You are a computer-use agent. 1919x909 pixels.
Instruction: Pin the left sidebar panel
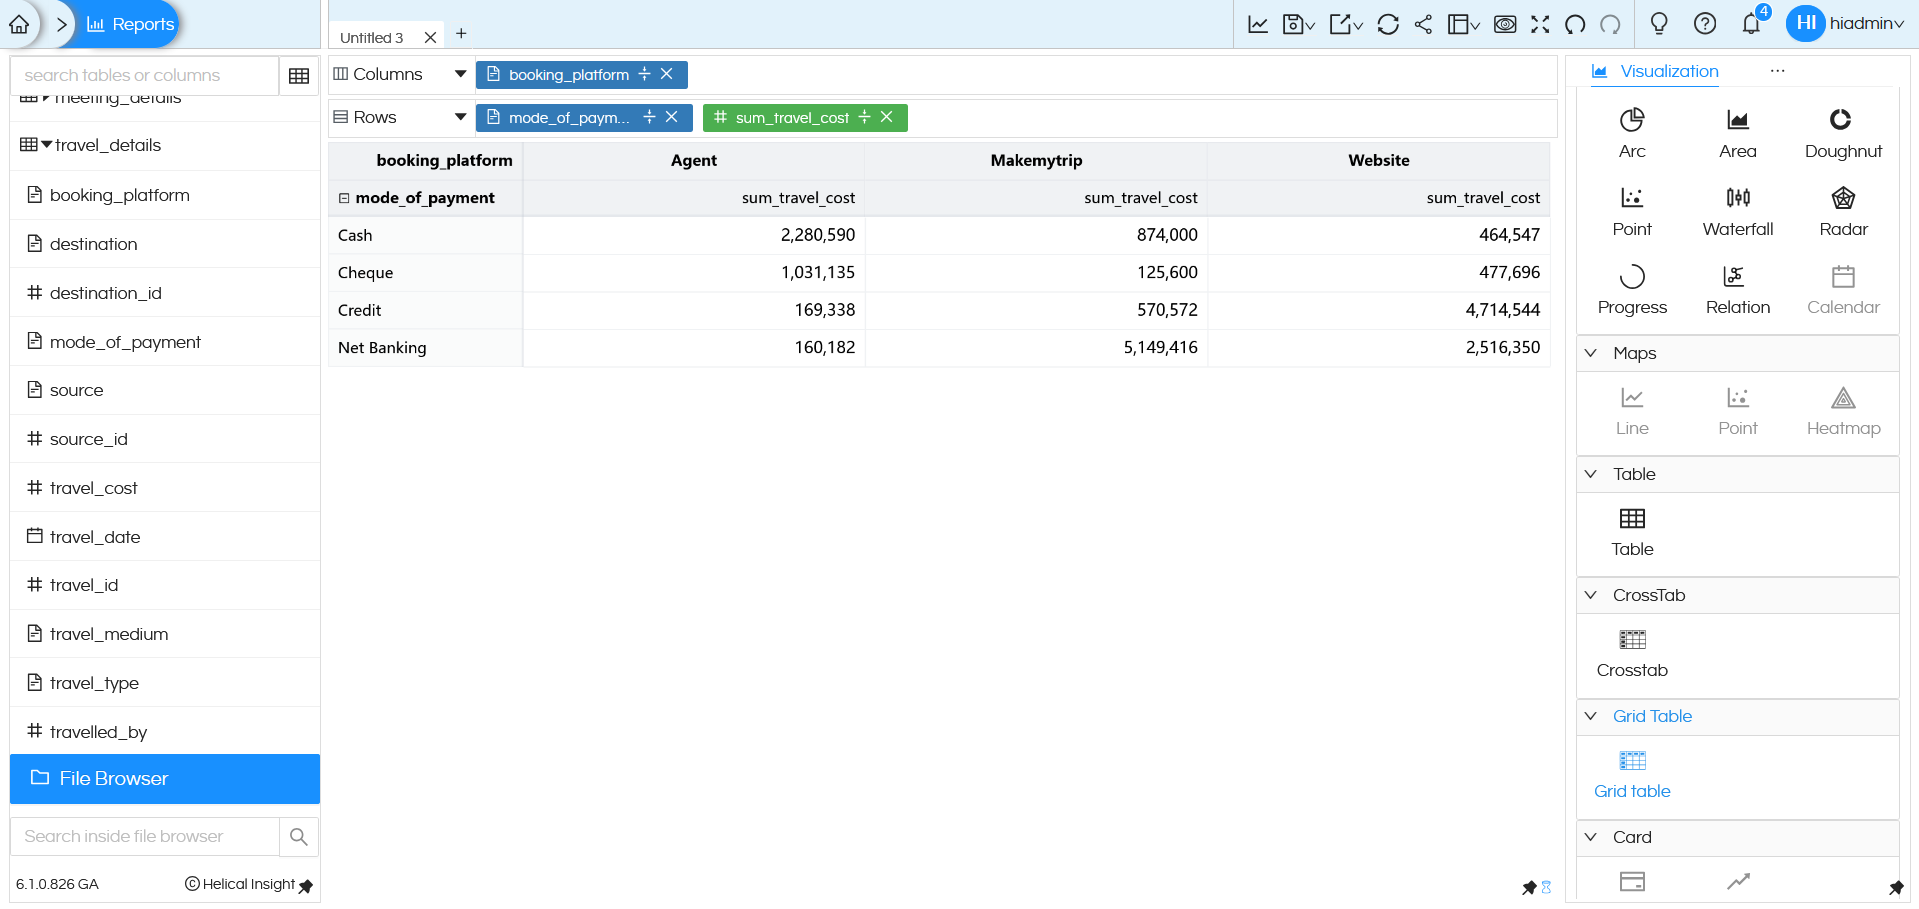pos(306,886)
